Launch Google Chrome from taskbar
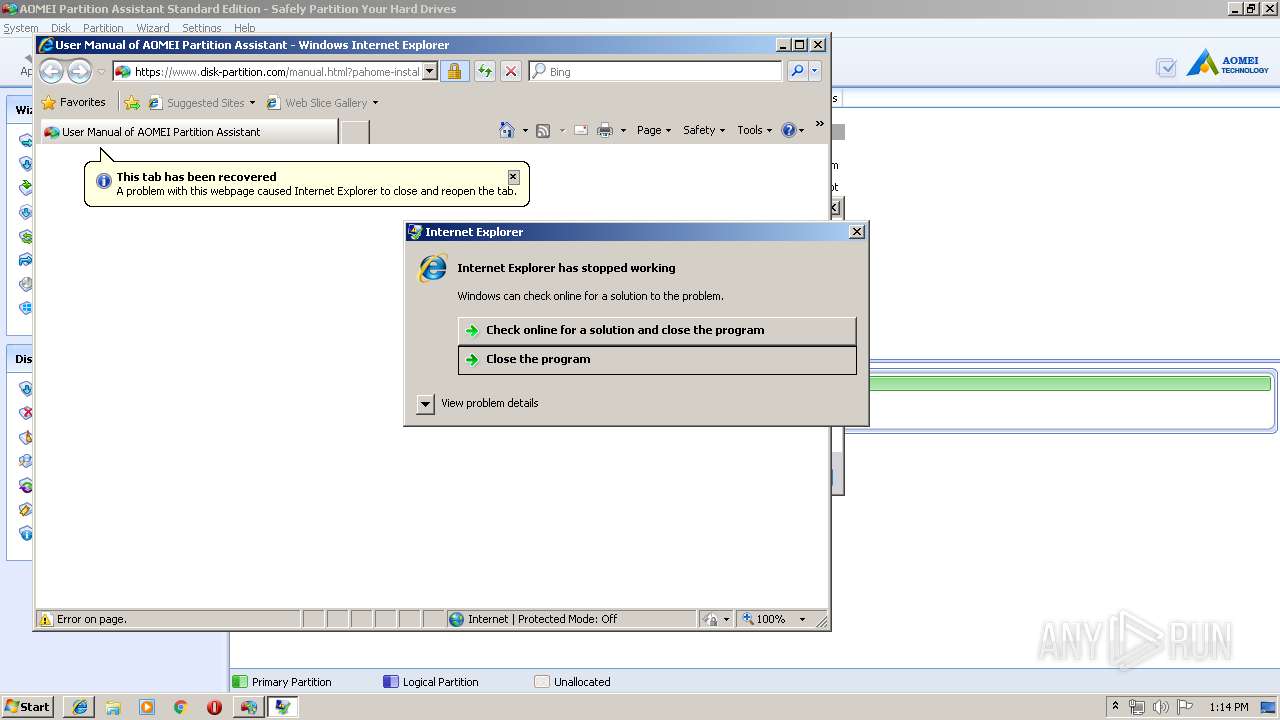 click(181, 707)
